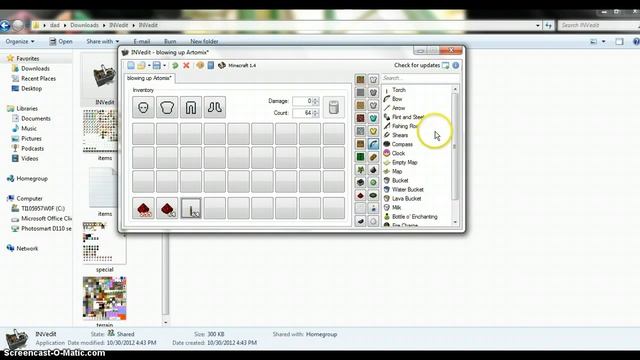
Task: Click the Save floppy disk icon in INVedit
Action: pos(157,65)
